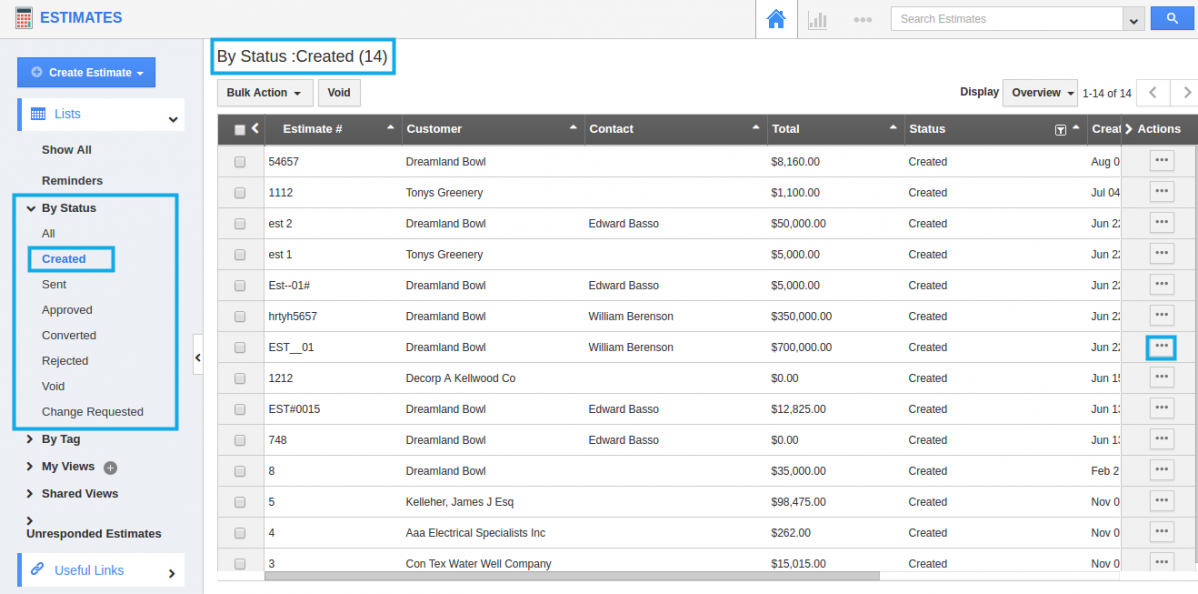Select the Rejected status filter
Screen dimensions: 1198x594
coord(65,361)
